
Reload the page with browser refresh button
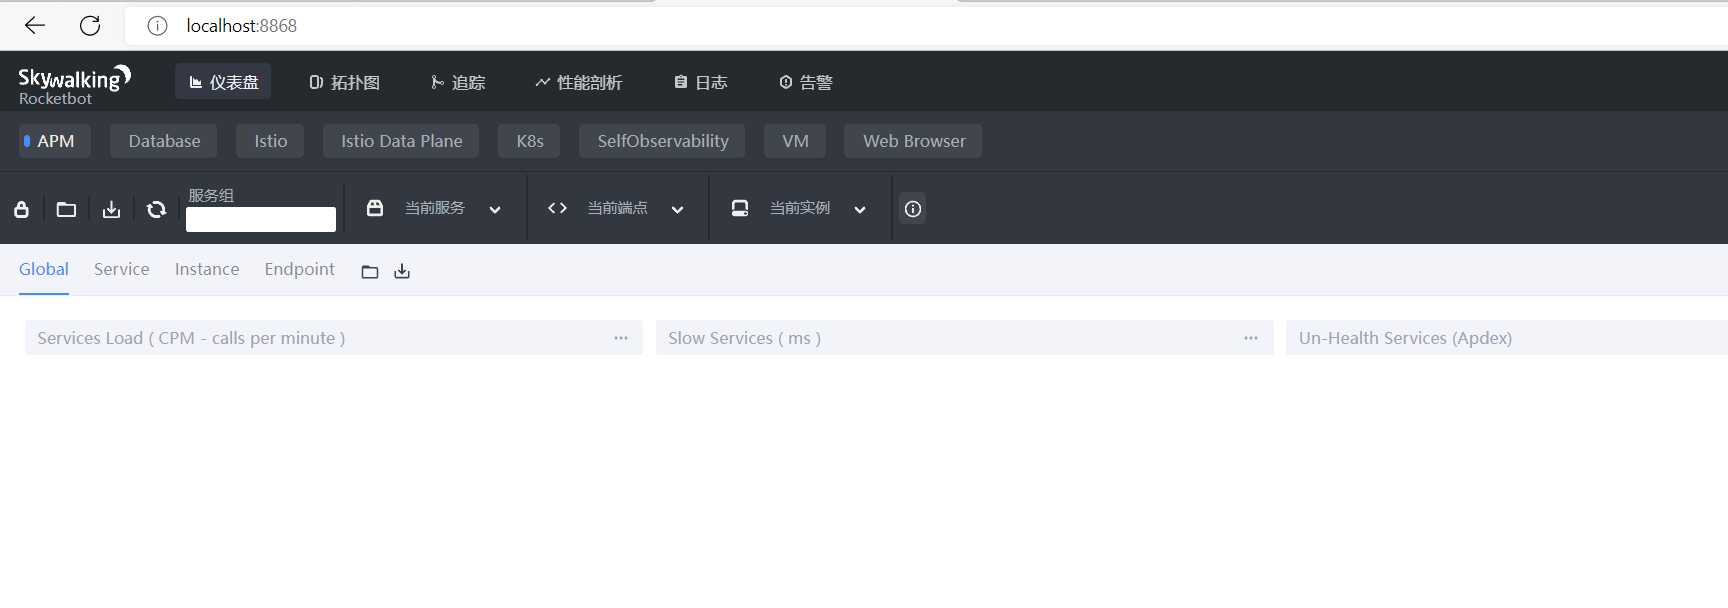pos(90,26)
